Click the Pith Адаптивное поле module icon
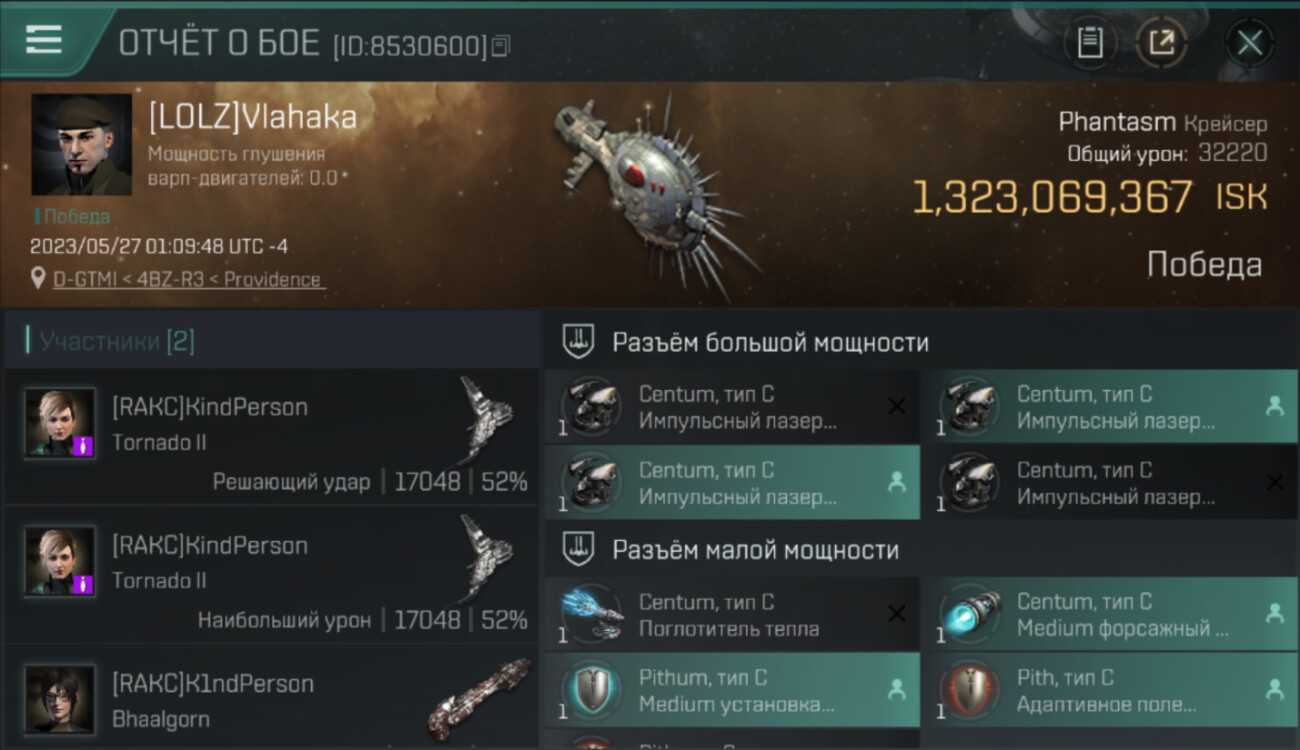This screenshot has height=750, width=1300. [x=970, y=691]
